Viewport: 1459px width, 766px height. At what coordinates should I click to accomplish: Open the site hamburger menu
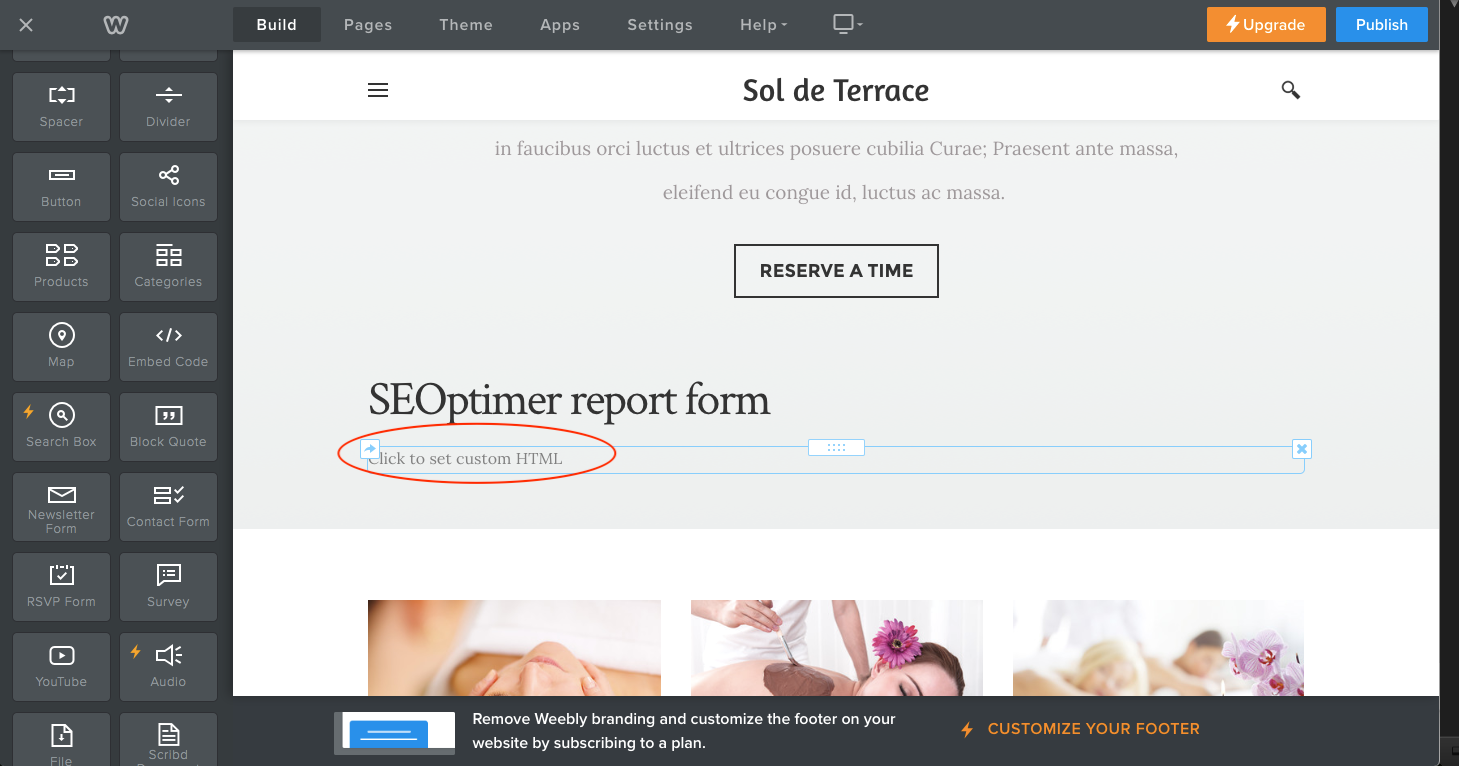click(378, 90)
